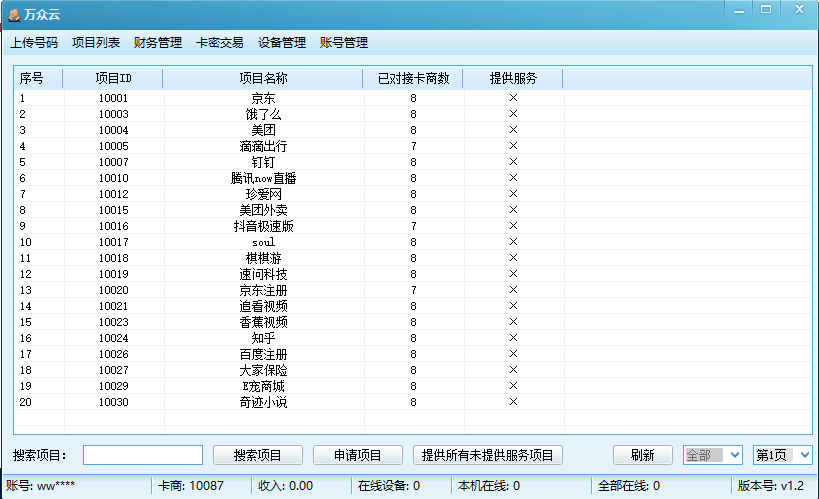The width and height of the screenshot is (819, 499).
Task: Toggle service X mark for 追看视频 row
Action: coord(513,306)
